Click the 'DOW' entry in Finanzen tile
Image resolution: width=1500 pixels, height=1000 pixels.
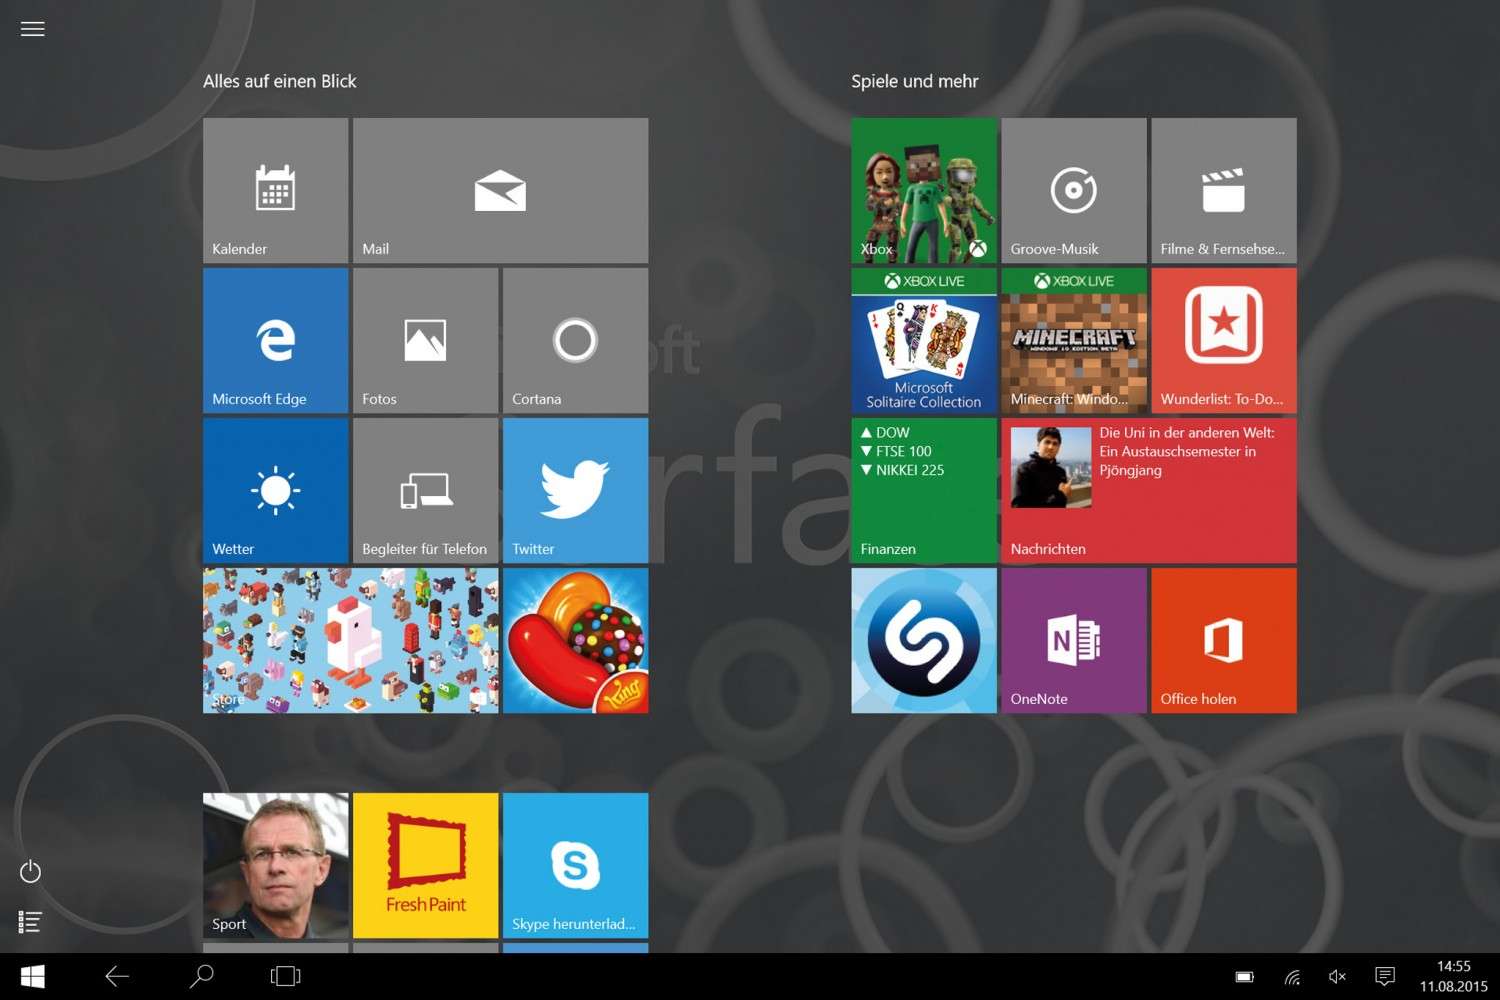[x=893, y=433]
